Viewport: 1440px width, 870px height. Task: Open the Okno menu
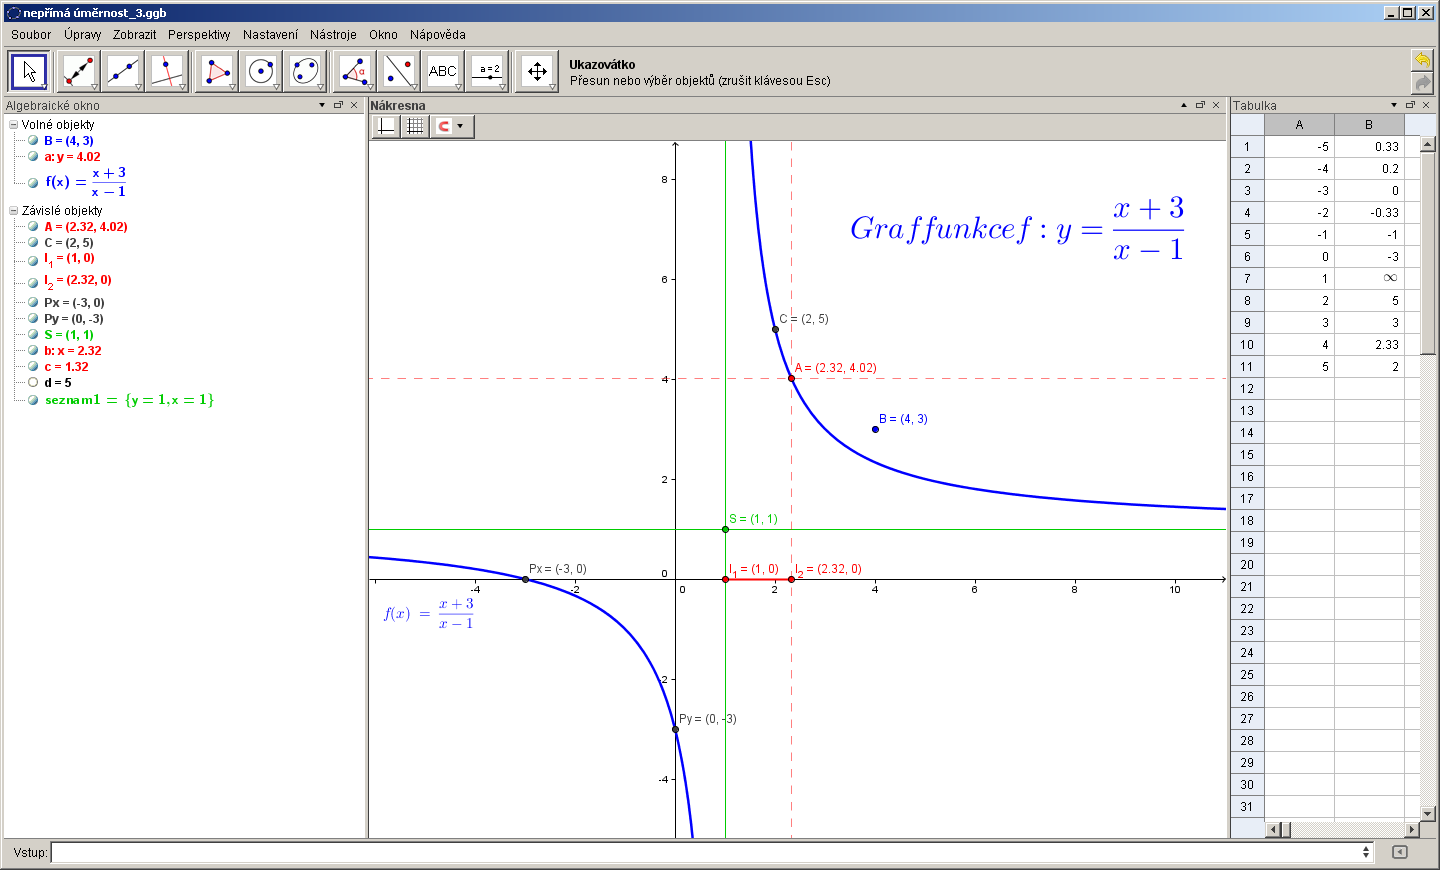pyautogui.click(x=383, y=34)
